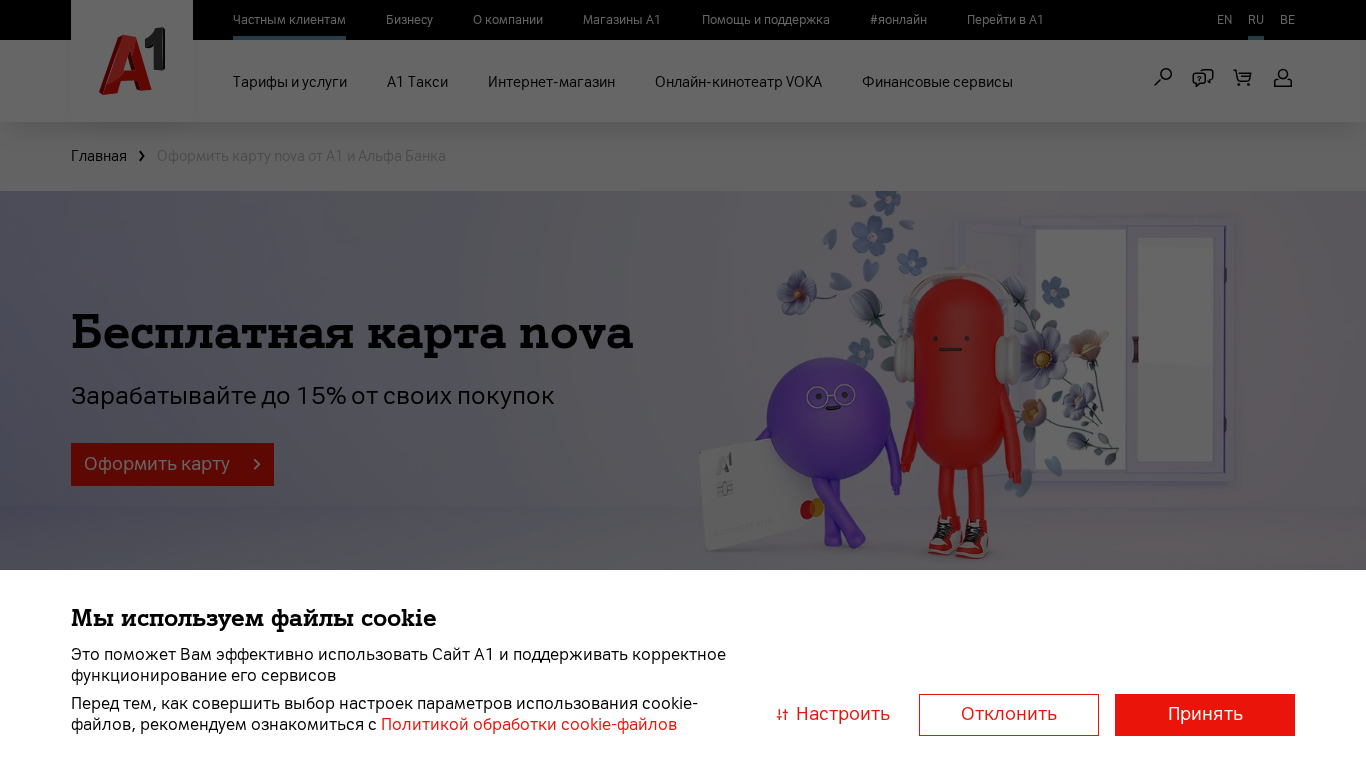
Task: Open Политикой обработки cookie-файлов link
Action: tap(529, 724)
